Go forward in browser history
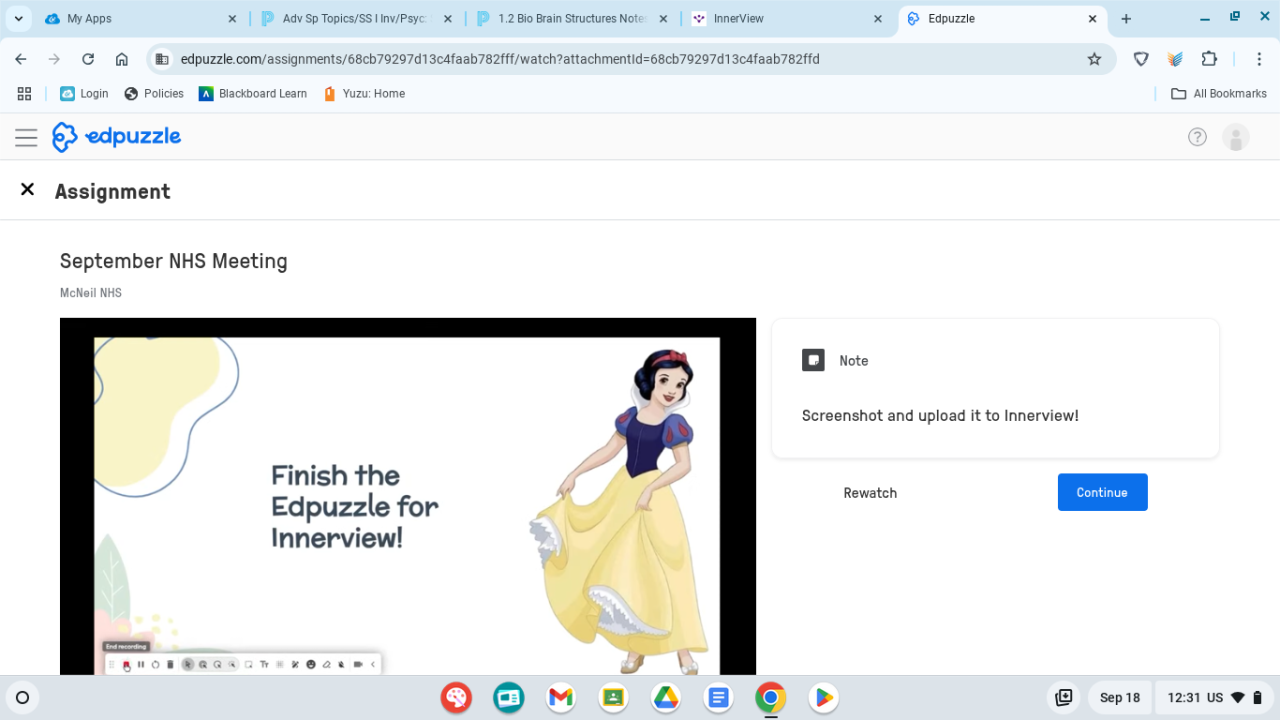 tap(54, 59)
